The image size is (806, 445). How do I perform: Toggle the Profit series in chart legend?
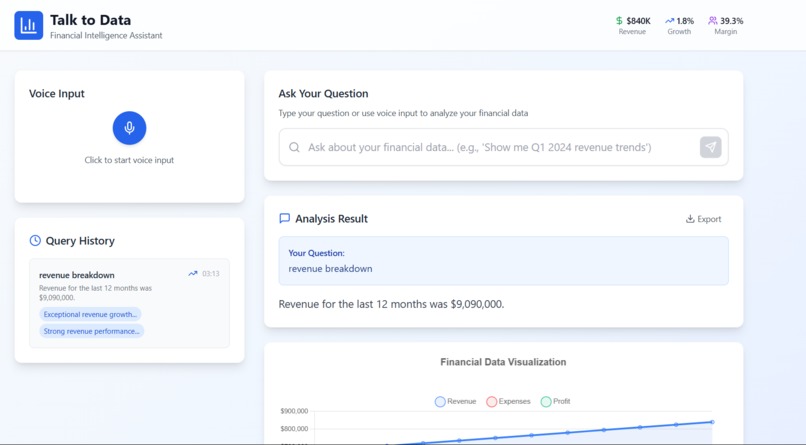point(556,401)
